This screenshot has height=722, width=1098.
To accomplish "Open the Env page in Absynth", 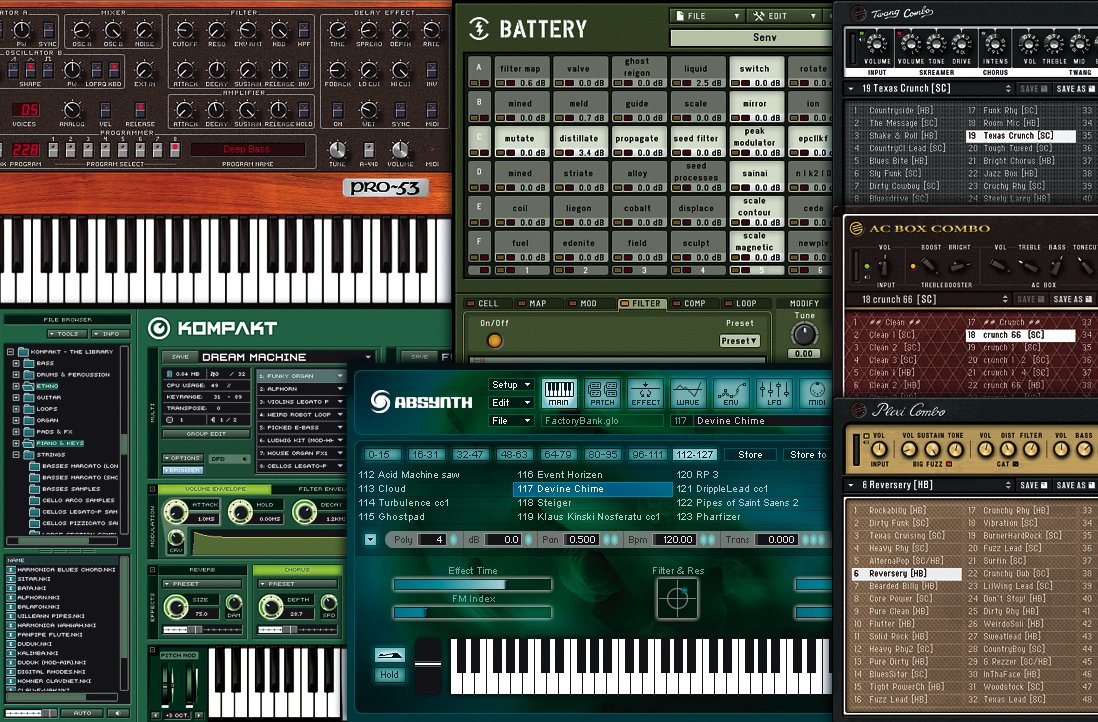I will coord(731,394).
